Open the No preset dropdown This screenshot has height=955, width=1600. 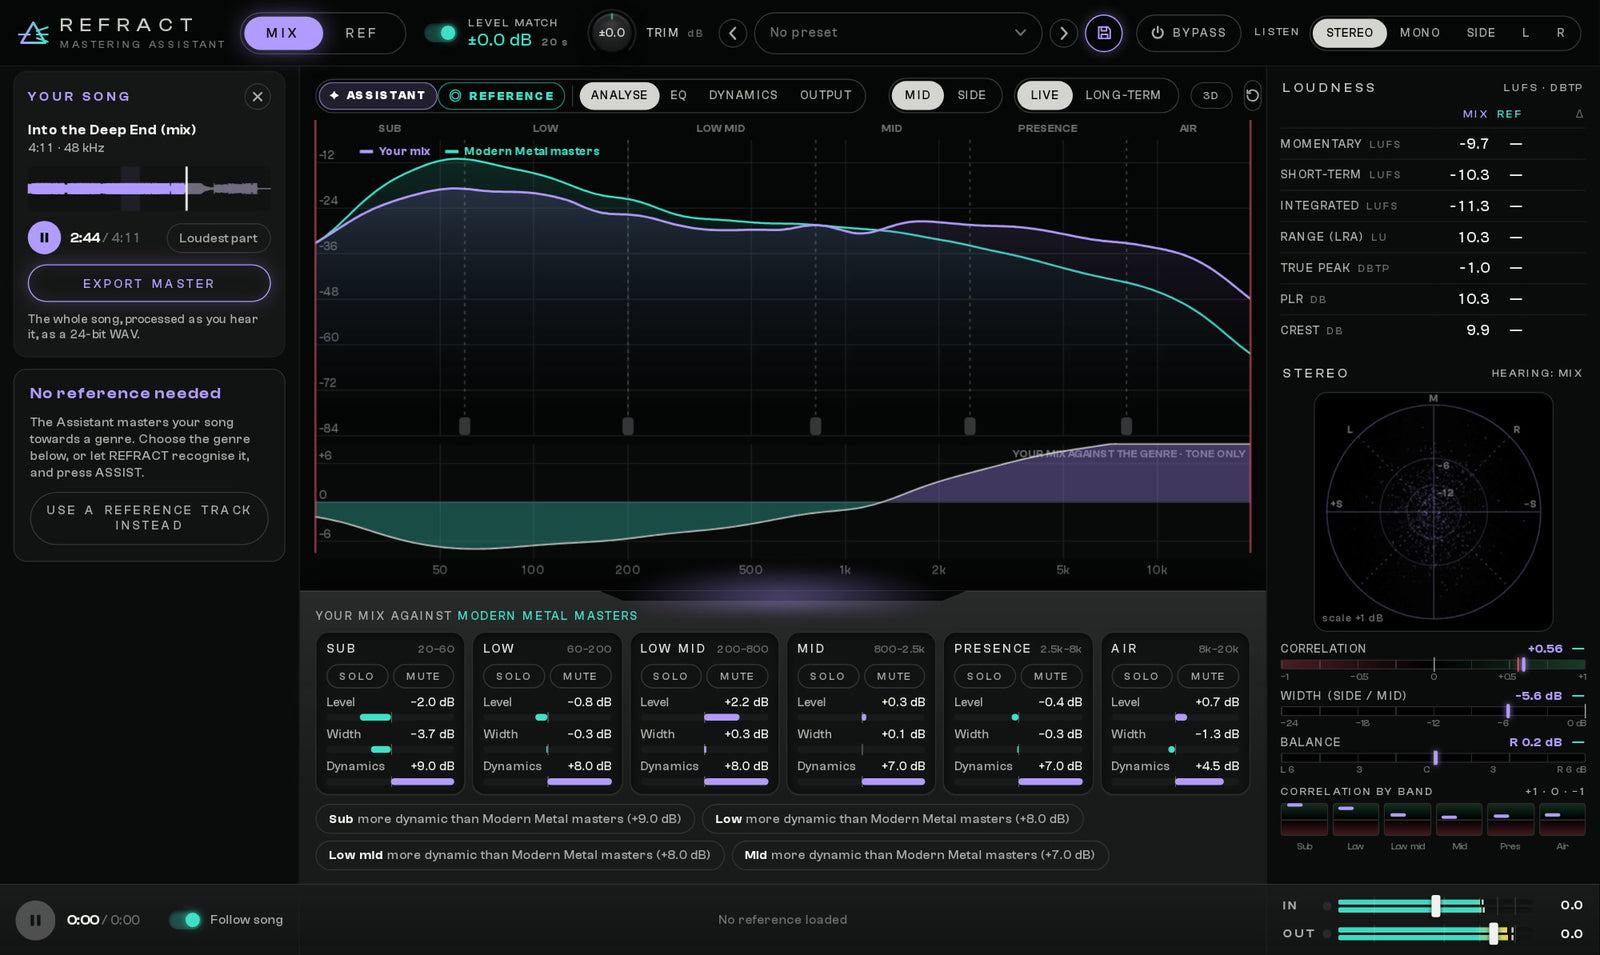pyautogui.click(x=898, y=33)
